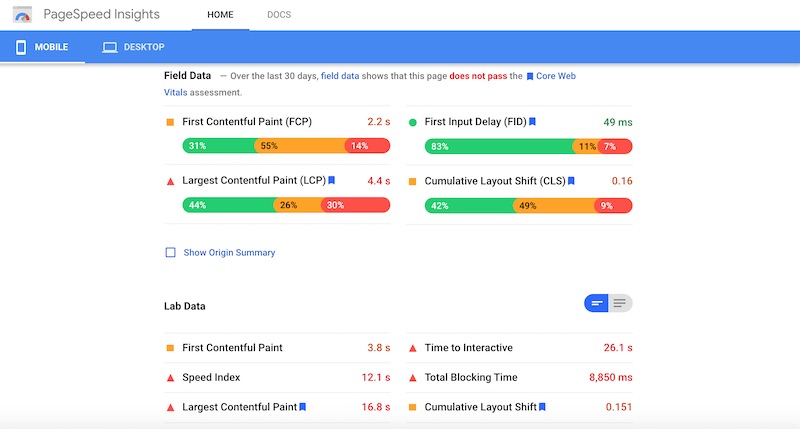Click the LCP bar's 30% red segment
The height and width of the screenshot is (429, 800).
point(355,205)
